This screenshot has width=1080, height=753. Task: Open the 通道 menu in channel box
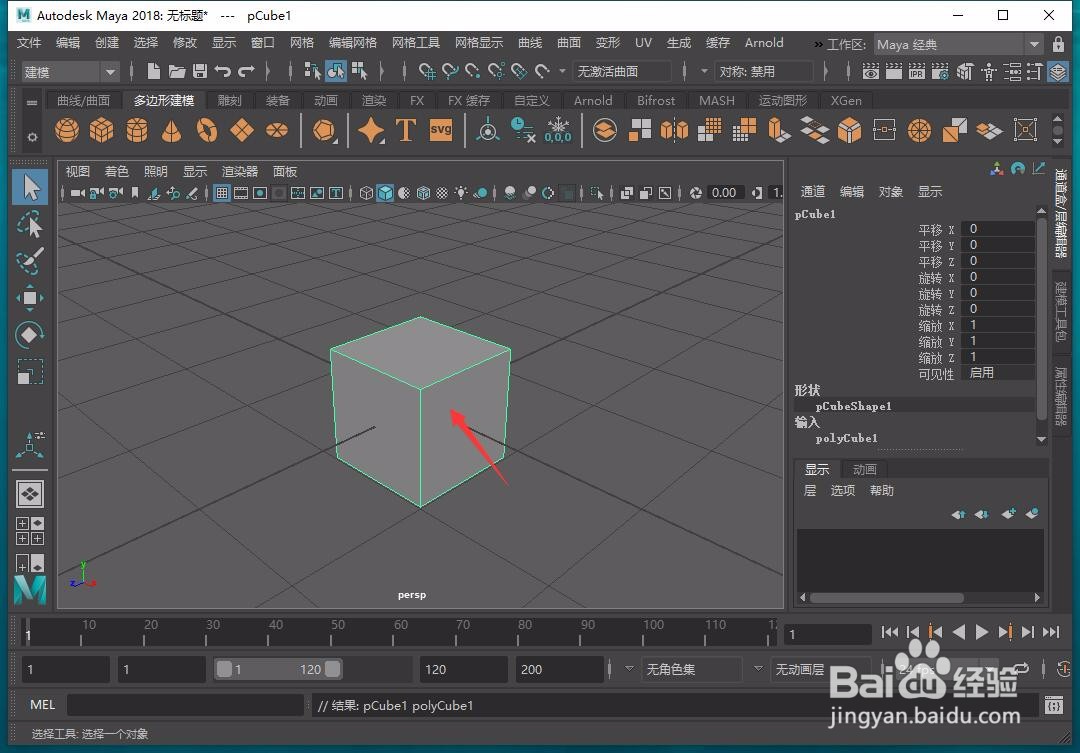coord(813,192)
